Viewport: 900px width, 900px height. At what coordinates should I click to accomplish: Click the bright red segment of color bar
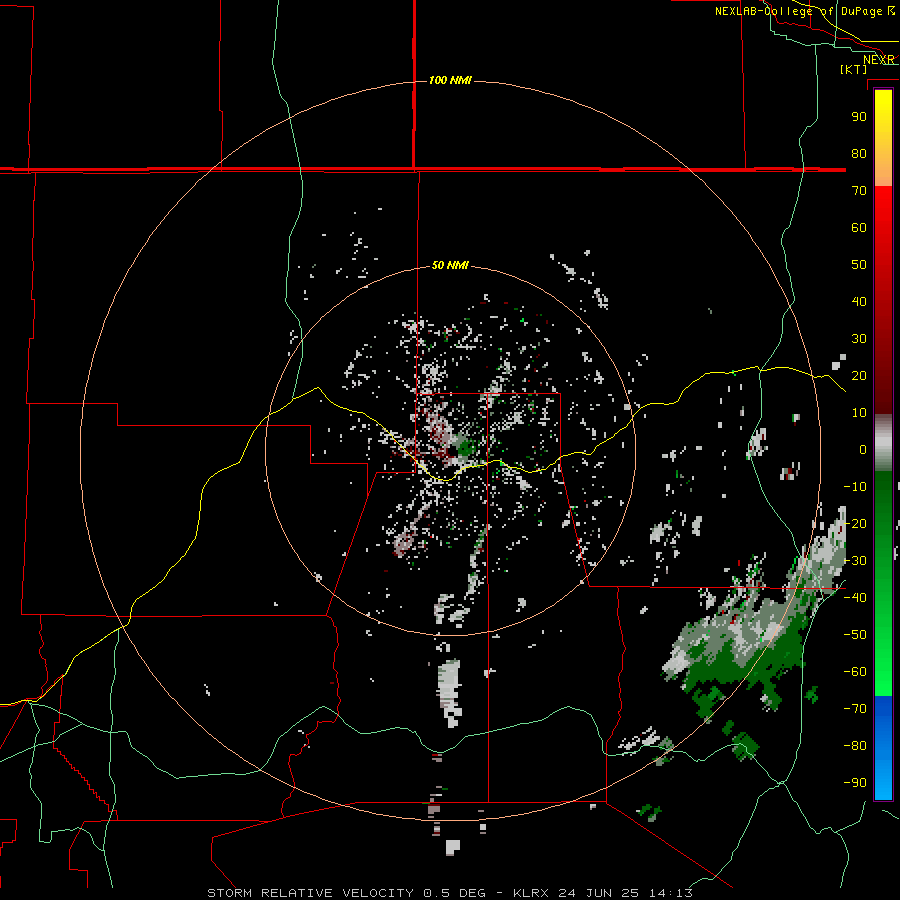click(883, 230)
